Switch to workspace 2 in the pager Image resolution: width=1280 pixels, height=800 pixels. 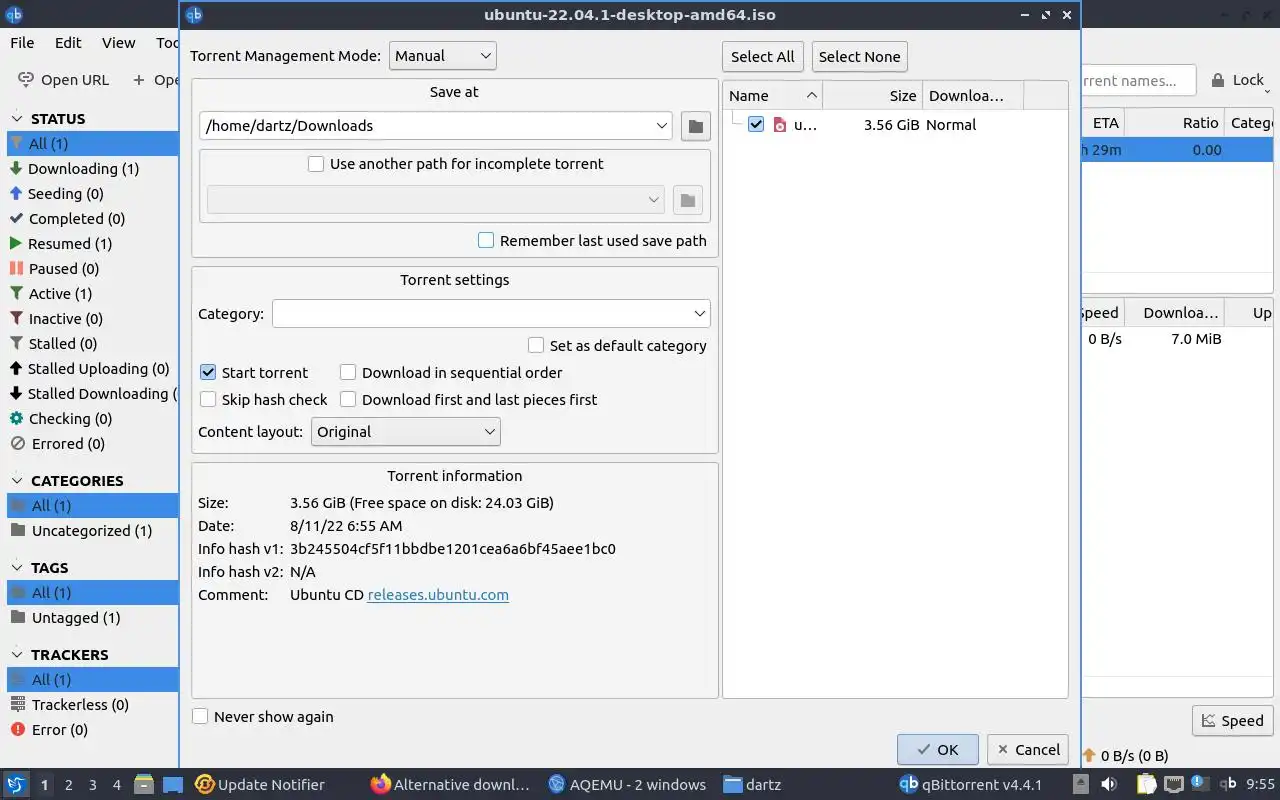(69, 785)
